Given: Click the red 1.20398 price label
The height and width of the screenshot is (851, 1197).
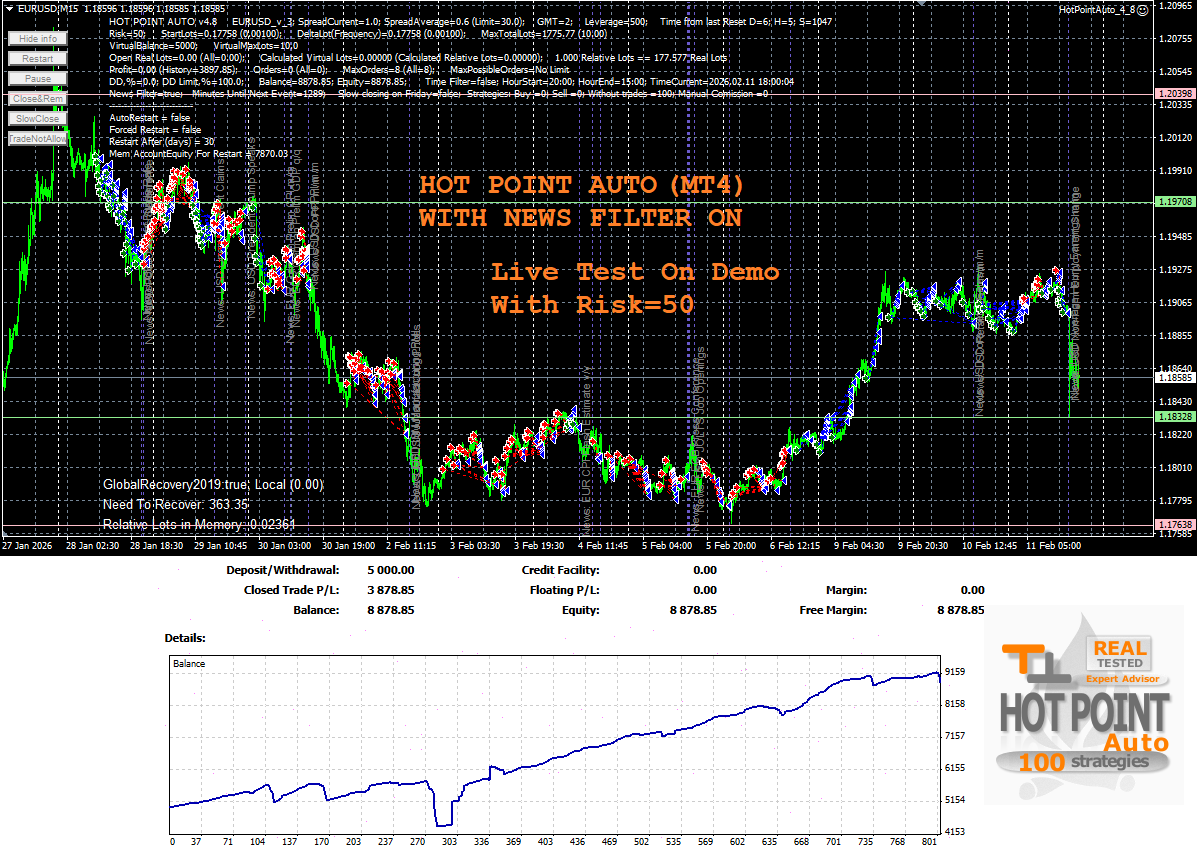Looking at the screenshot, I should coord(1175,94).
